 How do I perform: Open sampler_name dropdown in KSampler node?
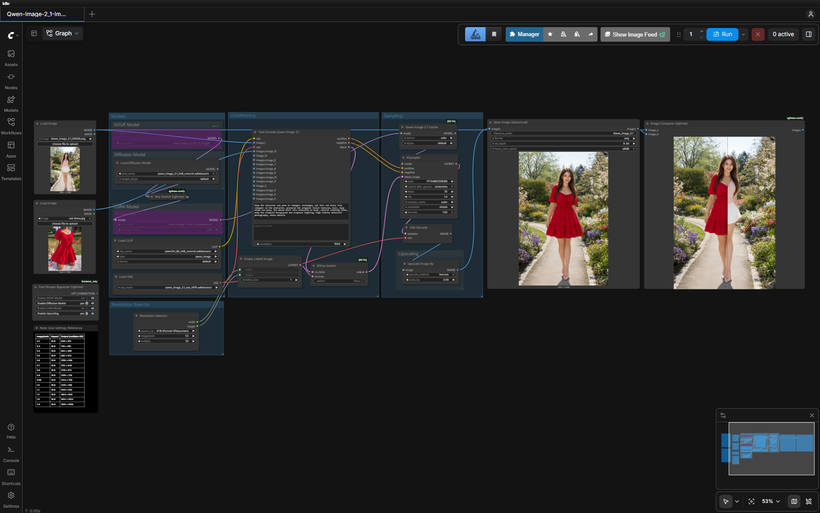tap(429, 202)
